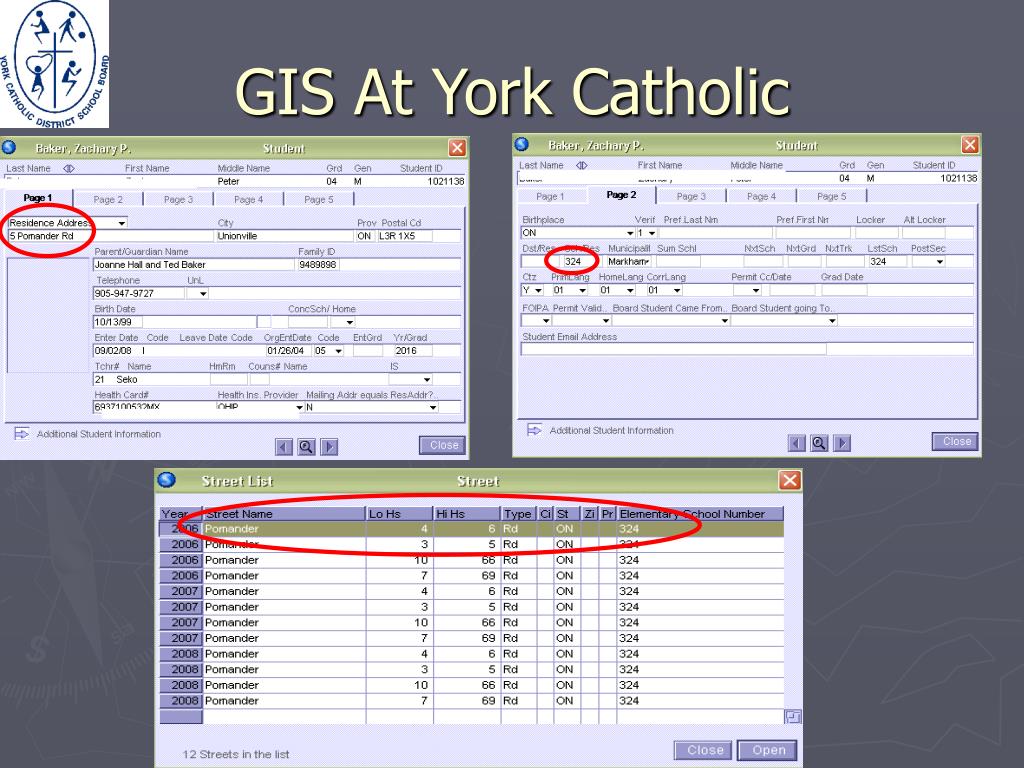Open Birthplace ON dropdown
The image size is (1024, 768).
click(630, 233)
